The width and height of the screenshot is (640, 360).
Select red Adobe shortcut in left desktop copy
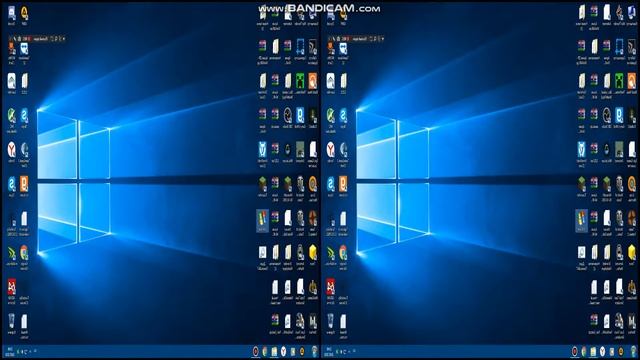(11, 287)
